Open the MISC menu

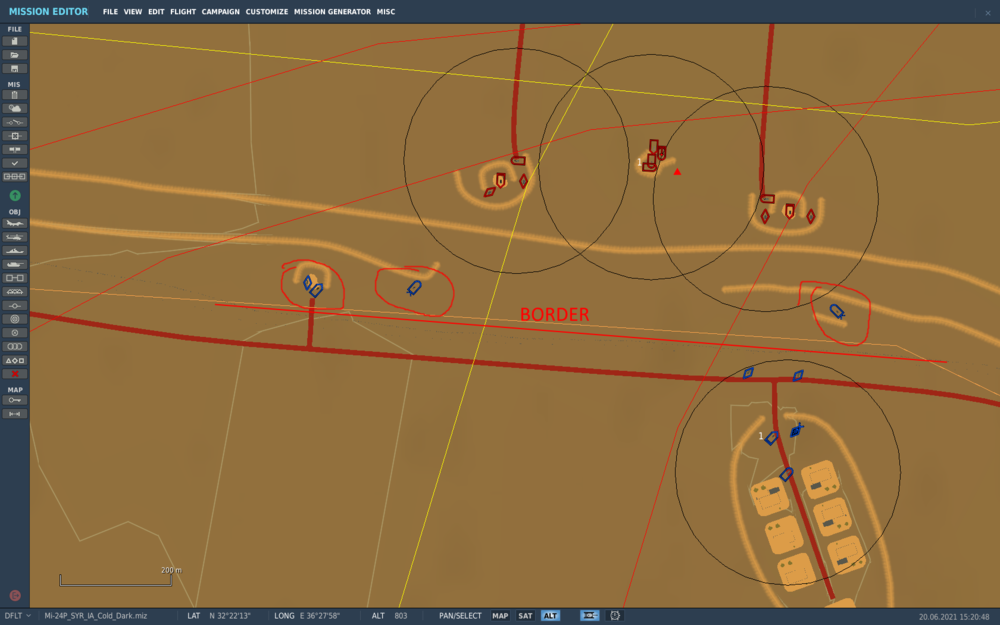coord(386,11)
